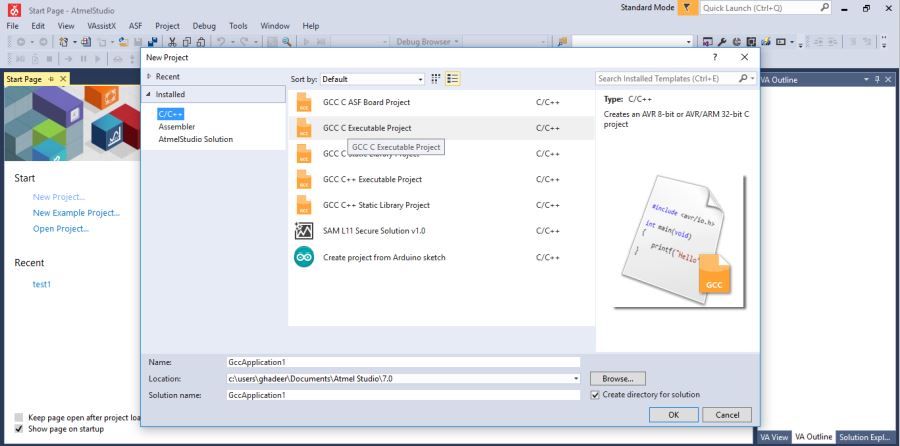Click the New Project toolbar icon
Viewport: 900px width, 446px height.
point(64,42)
